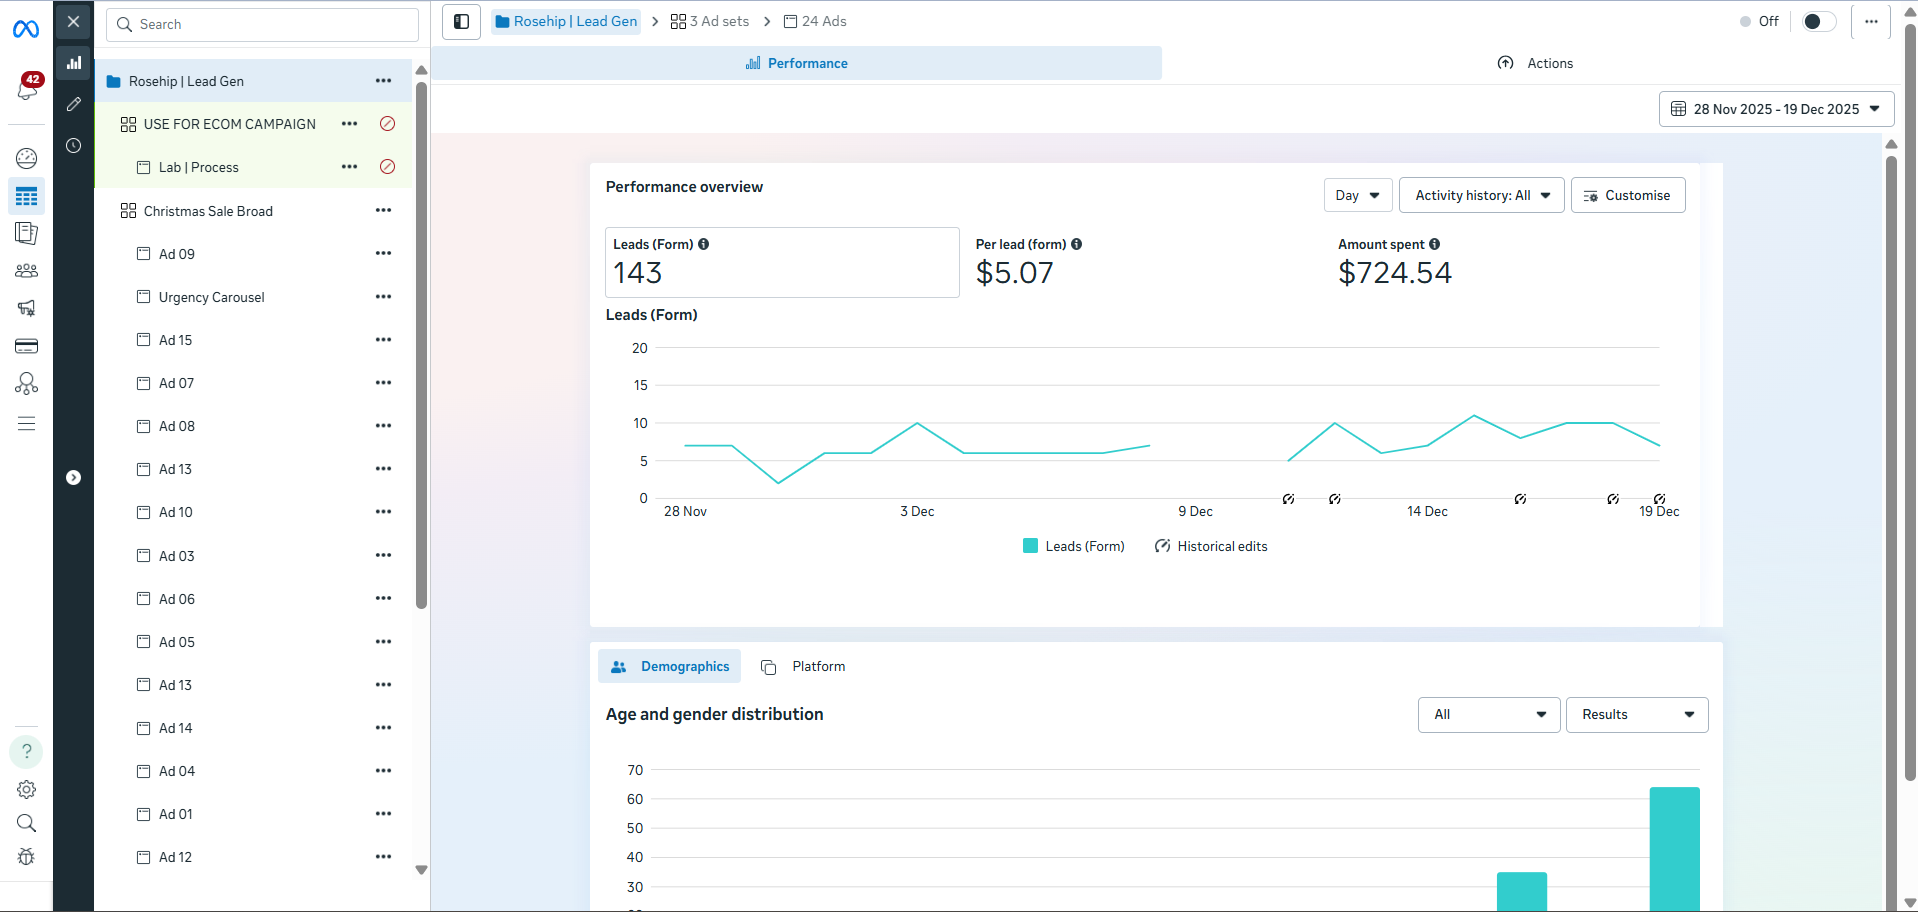Toggle the campaign Off switch
Viewport: 1918px width, 912px height.
(1819, 21)
